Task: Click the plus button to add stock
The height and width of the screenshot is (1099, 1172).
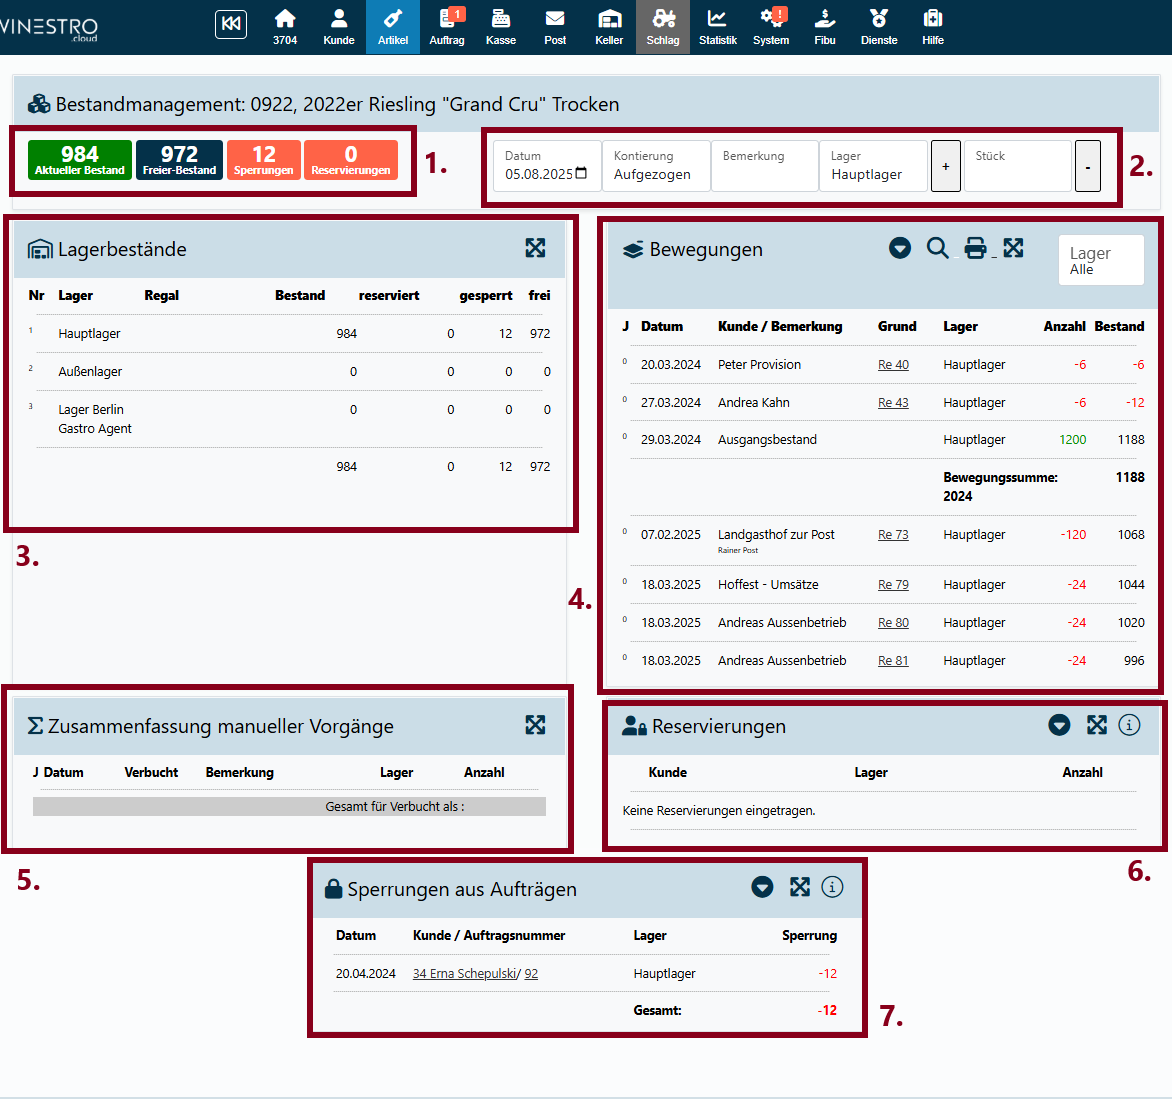Action: pyautogui.click(x=946, y=166)
